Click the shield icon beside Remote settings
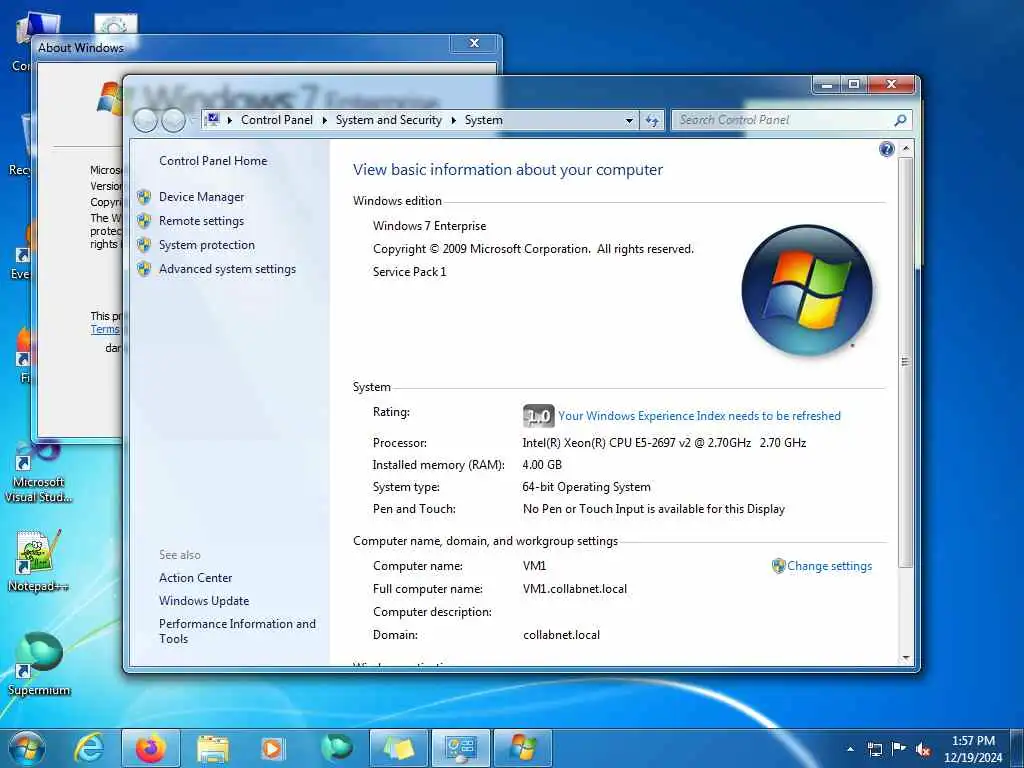Image resolution: width=1024 pixels, height=768 pixels. pyautogui.click(x=144, y=221)
